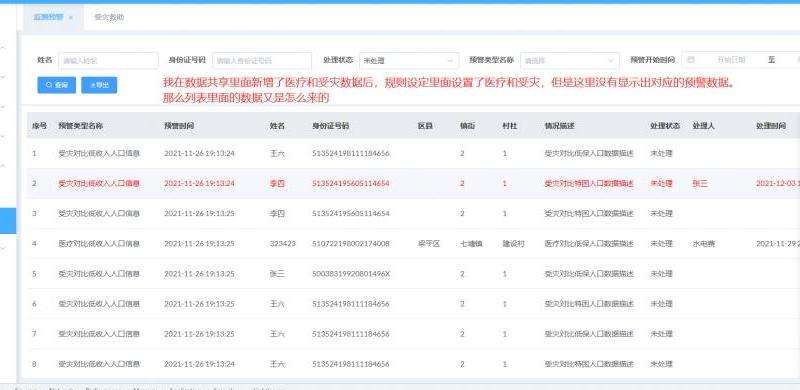
Task: Click the 未处理 status in row 1
Action: coord(661,153)
